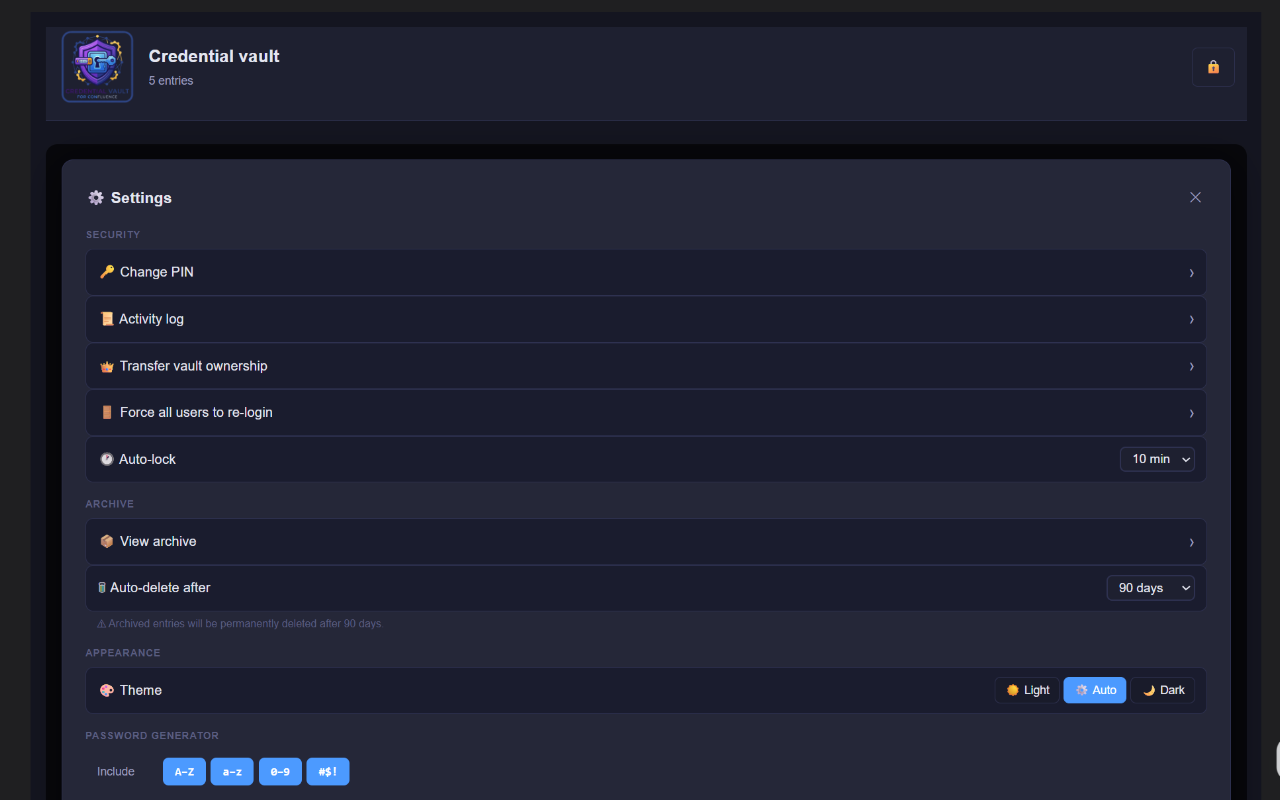Screen dimensions: 1280x800
Task: Open the Change PIN option
Action: 646,272
